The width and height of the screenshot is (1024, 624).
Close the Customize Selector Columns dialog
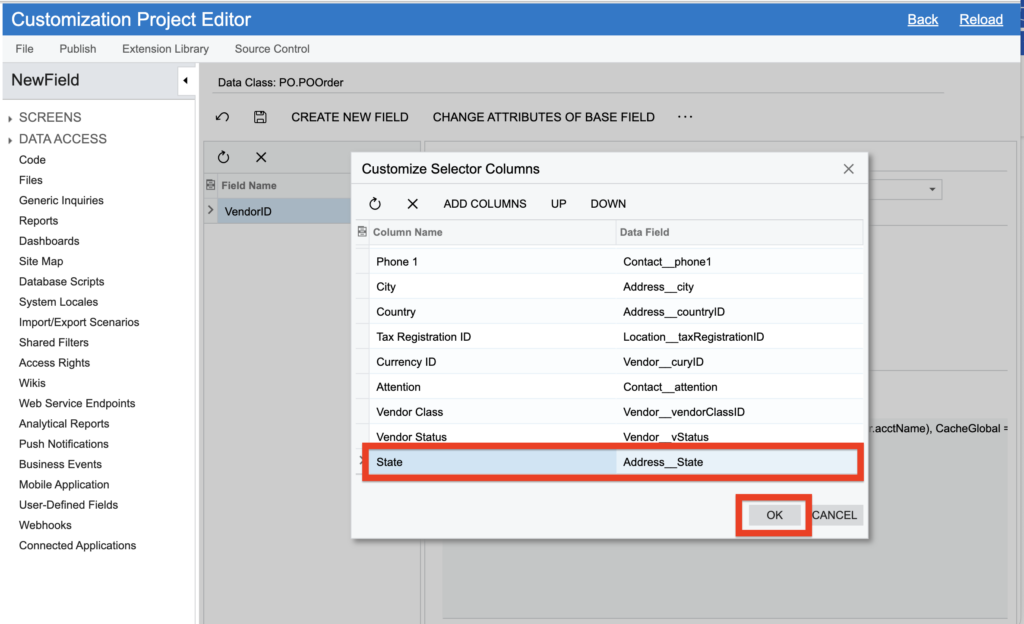pos(848,169)
